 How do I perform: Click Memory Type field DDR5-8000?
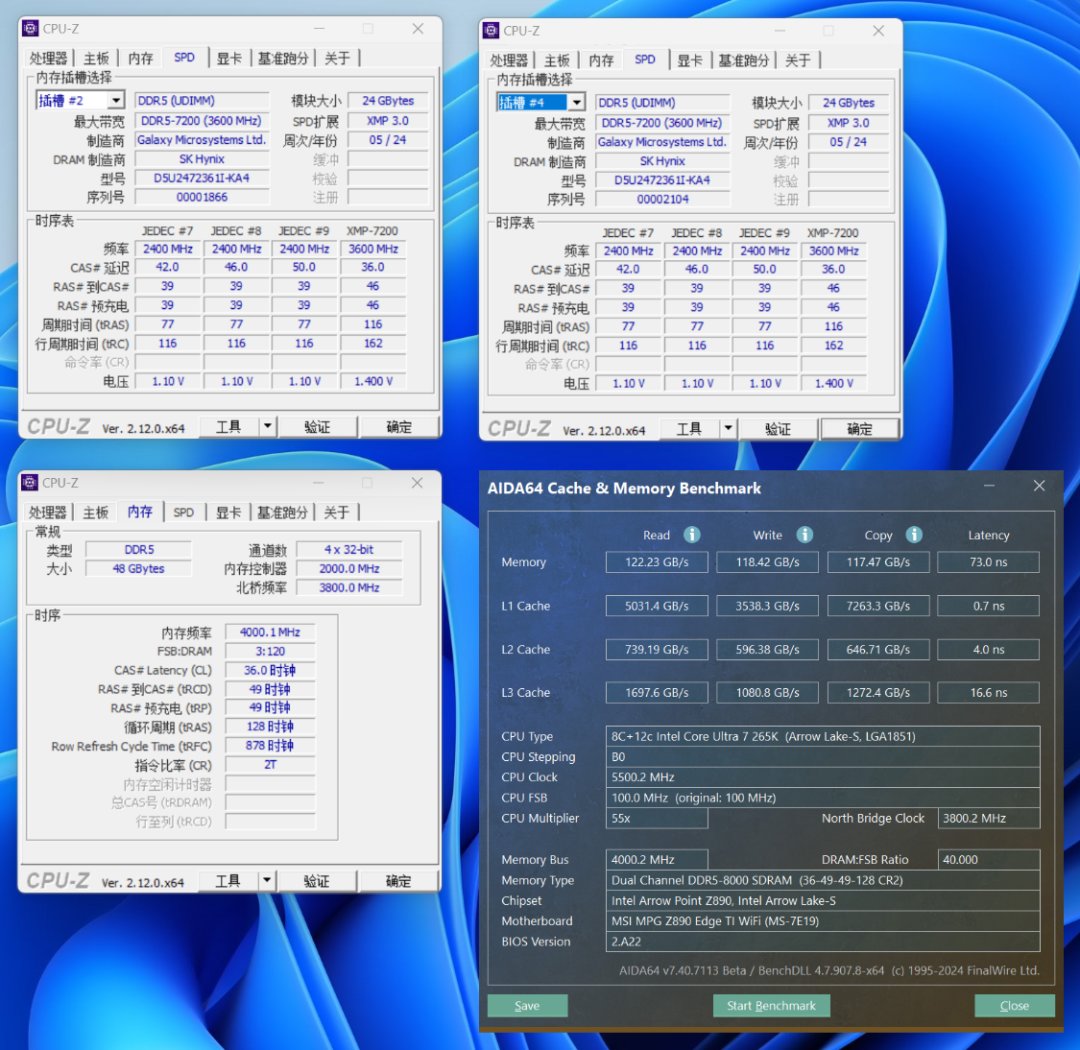(x=823, y=880)
